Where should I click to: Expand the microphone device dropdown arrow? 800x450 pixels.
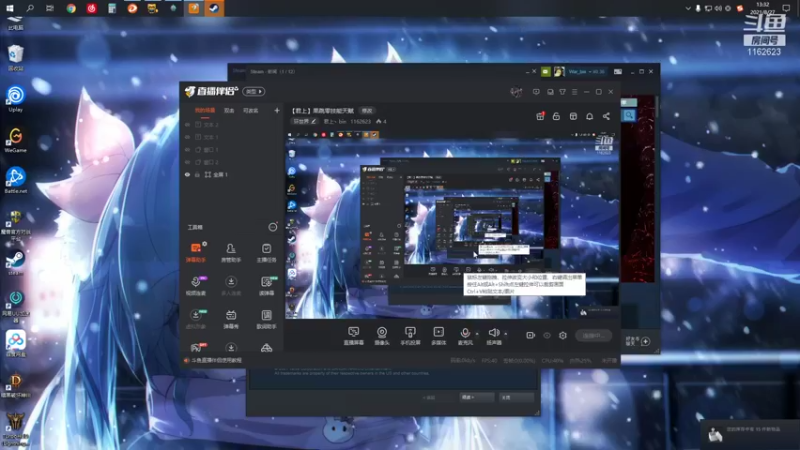477,334
